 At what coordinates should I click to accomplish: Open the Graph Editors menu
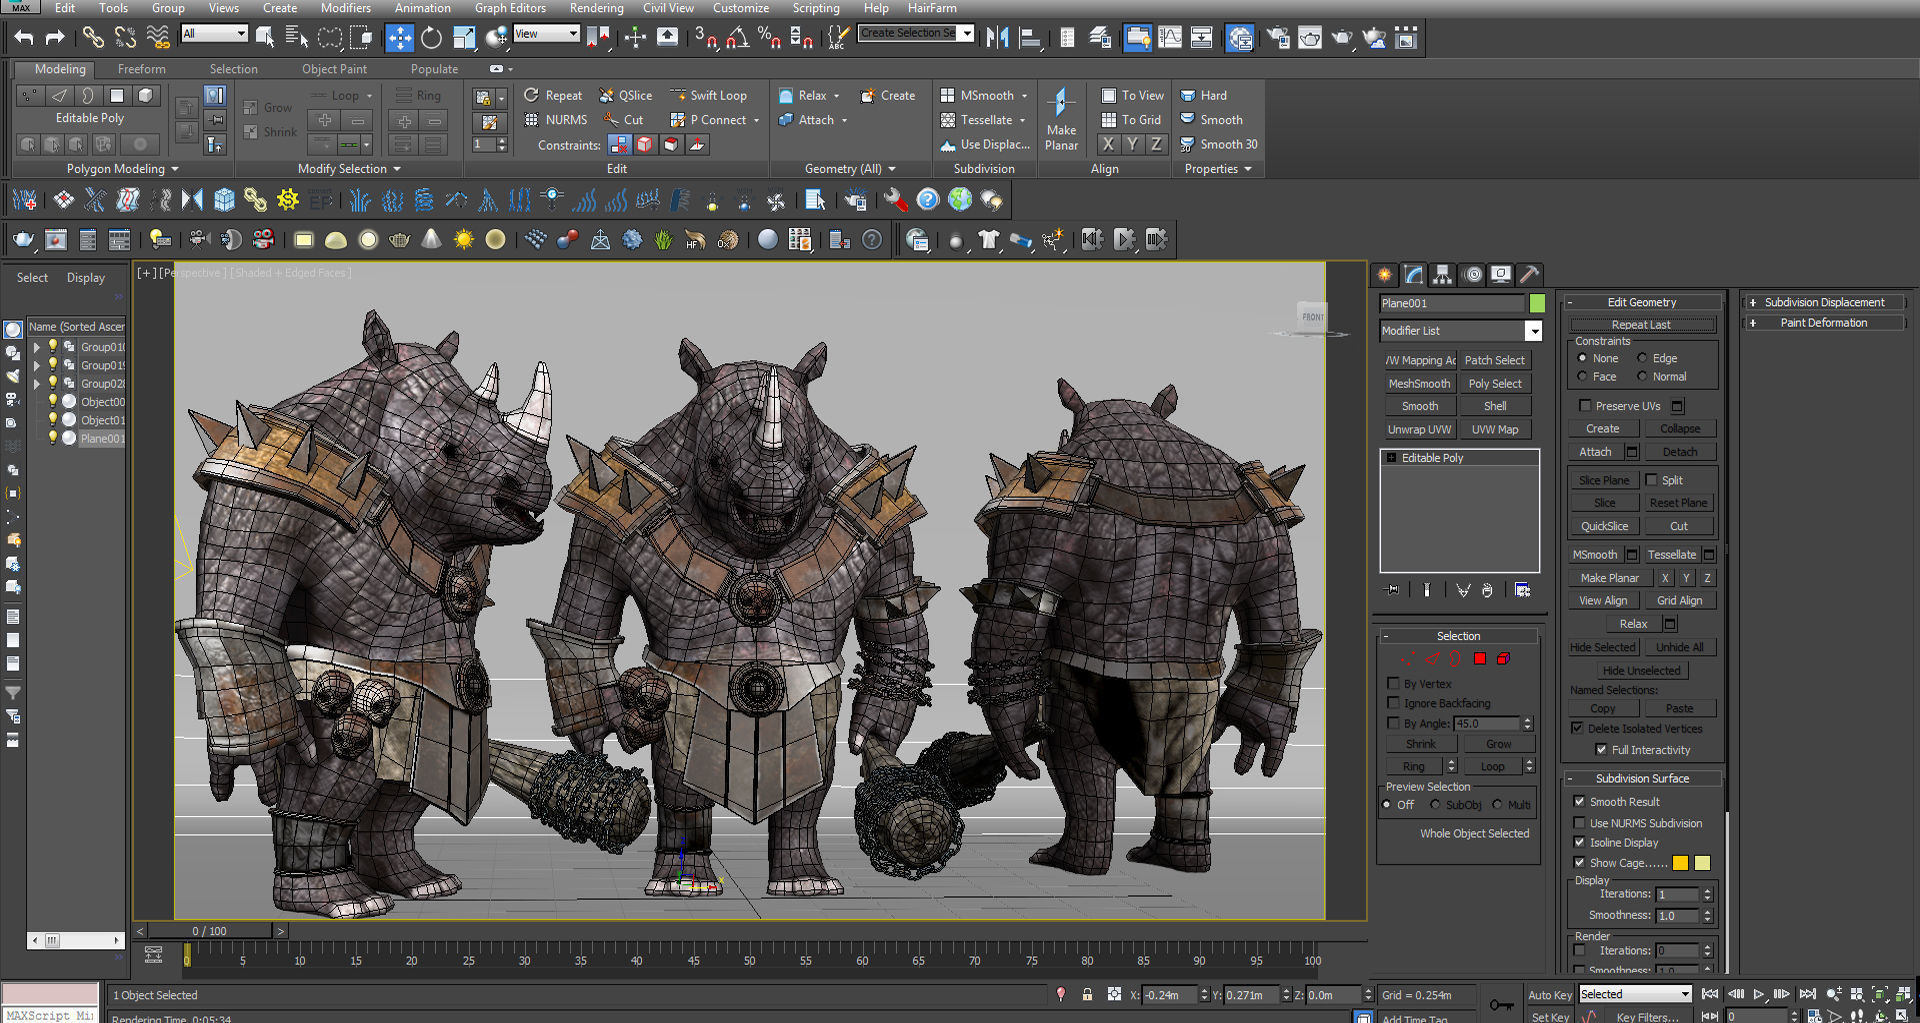[x=510, y=8]
